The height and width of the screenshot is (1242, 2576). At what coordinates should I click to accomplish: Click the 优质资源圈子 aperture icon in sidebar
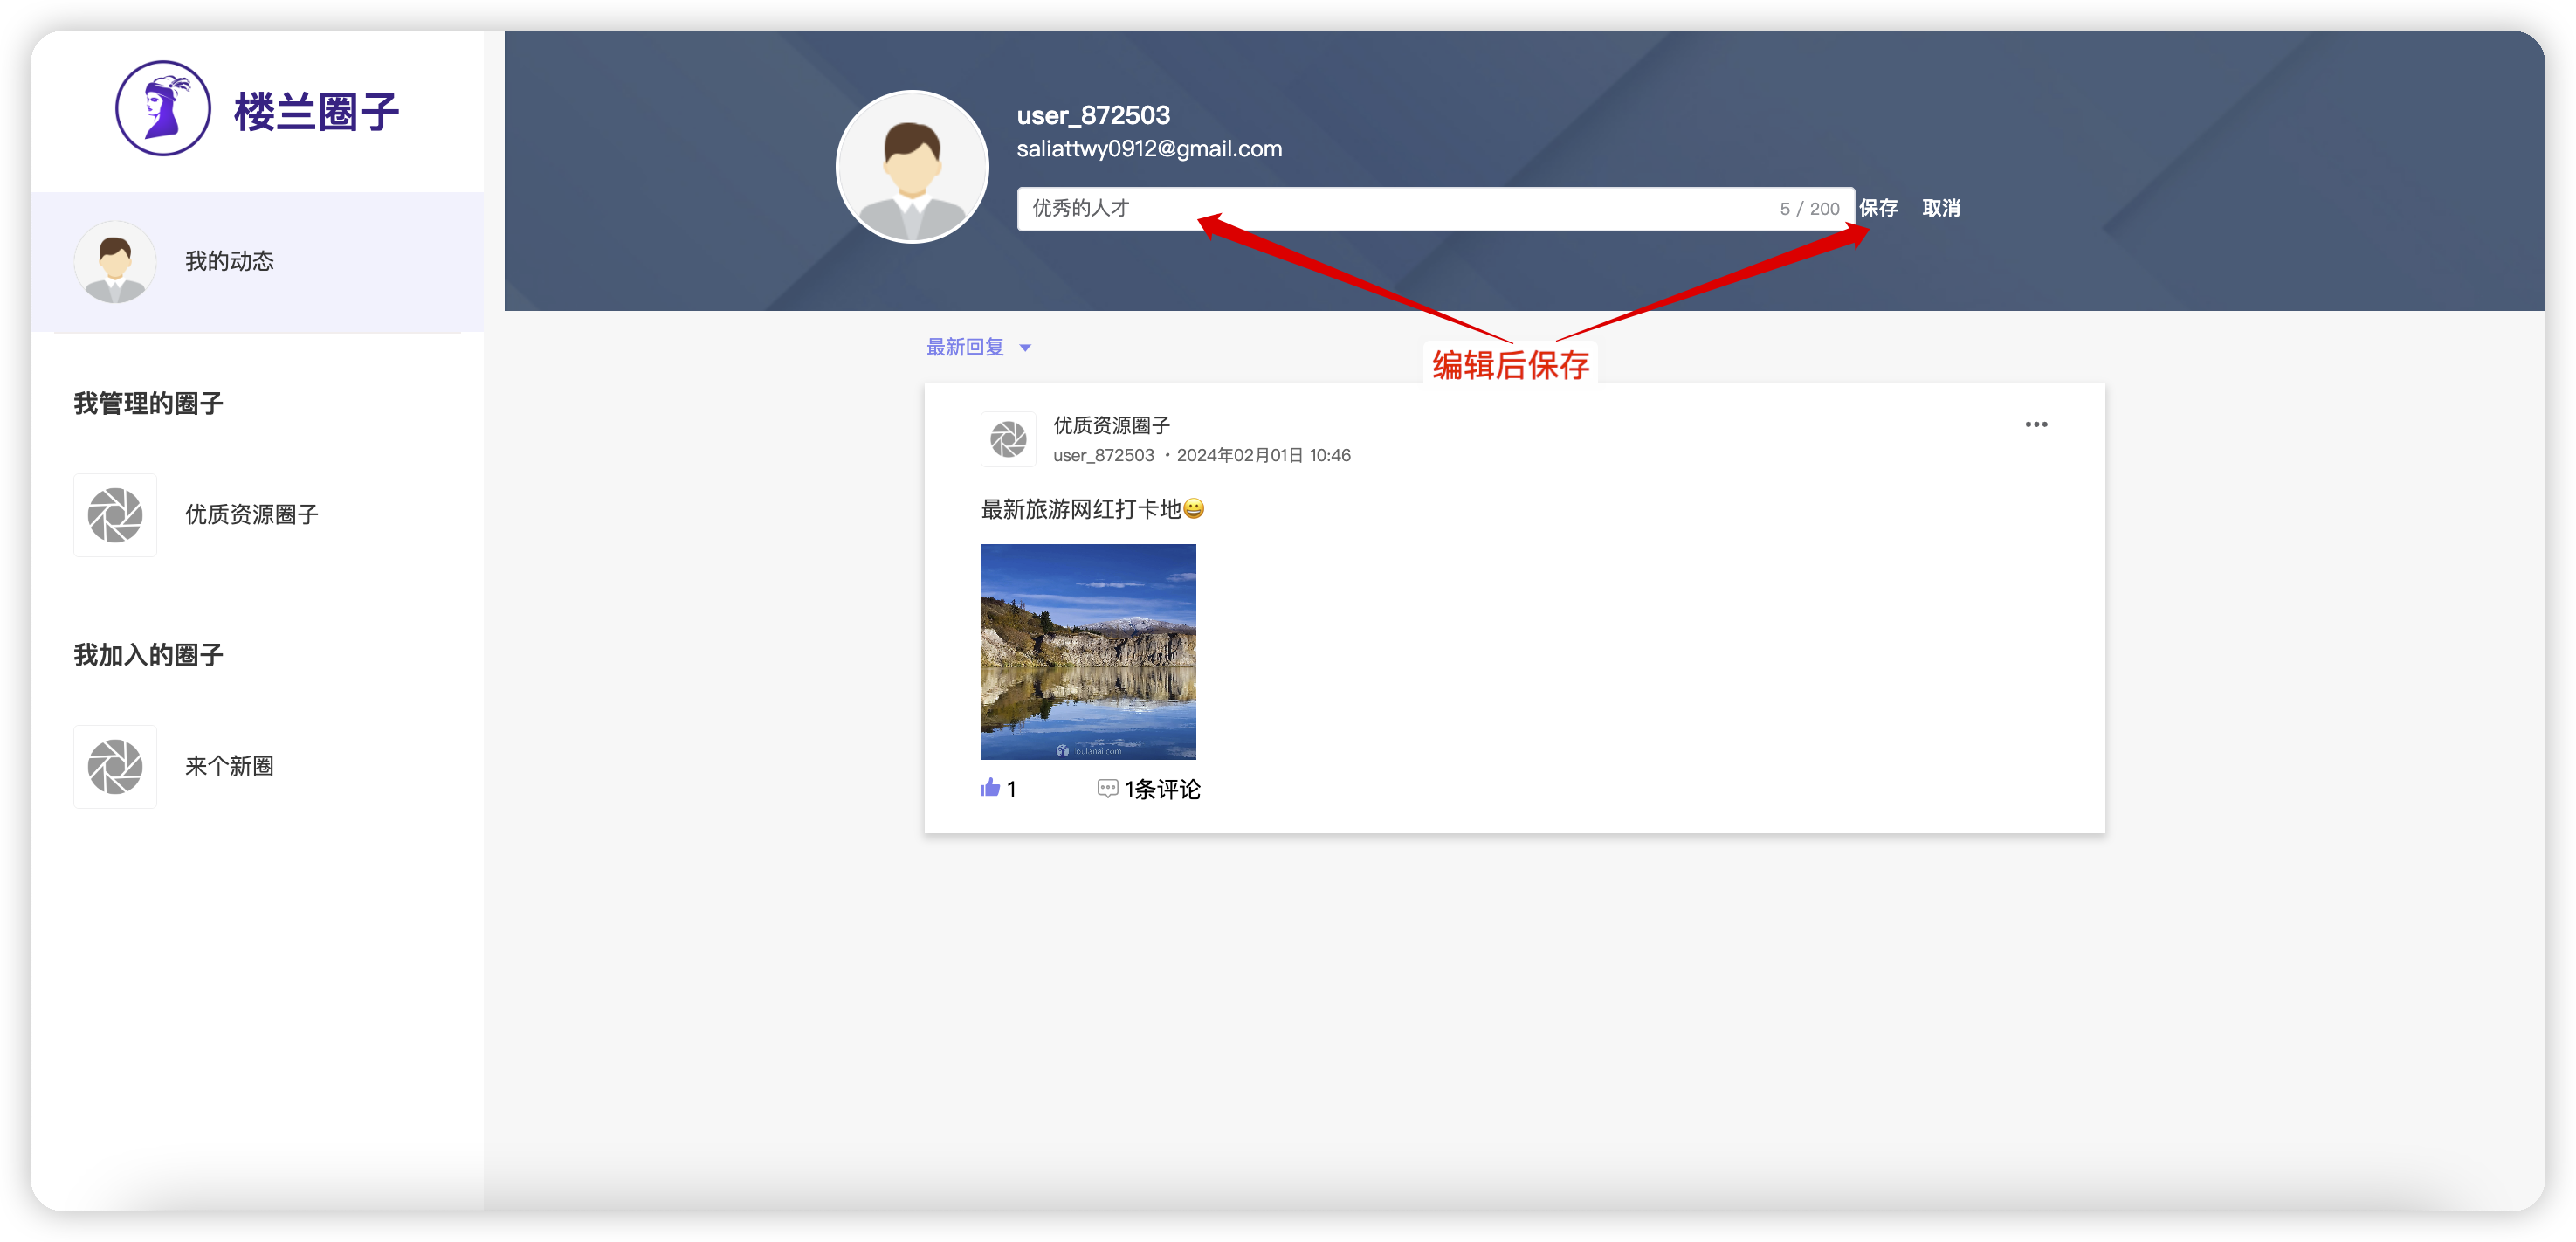pyautogui.click(x=115, y=515)
